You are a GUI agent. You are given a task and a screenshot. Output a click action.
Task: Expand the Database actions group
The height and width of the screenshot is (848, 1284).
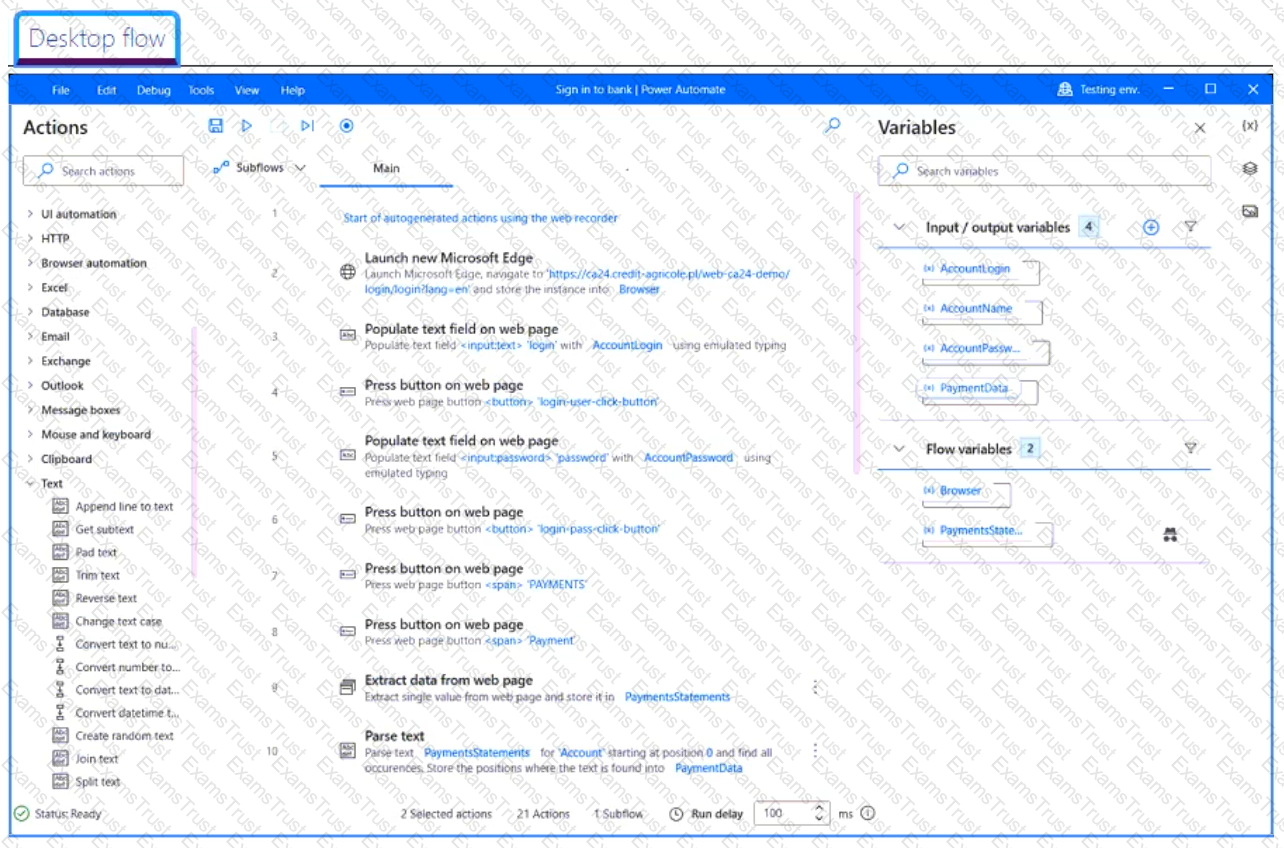tap(30, 312)
